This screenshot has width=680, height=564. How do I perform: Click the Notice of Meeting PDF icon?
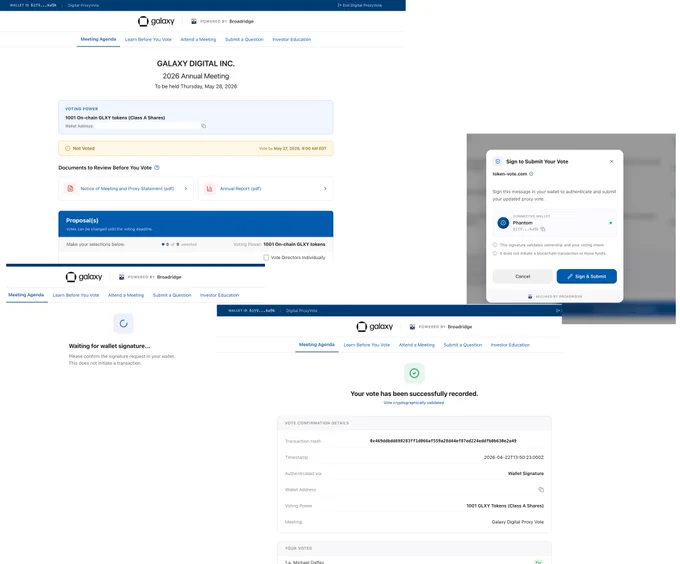[x=70, y=189]
